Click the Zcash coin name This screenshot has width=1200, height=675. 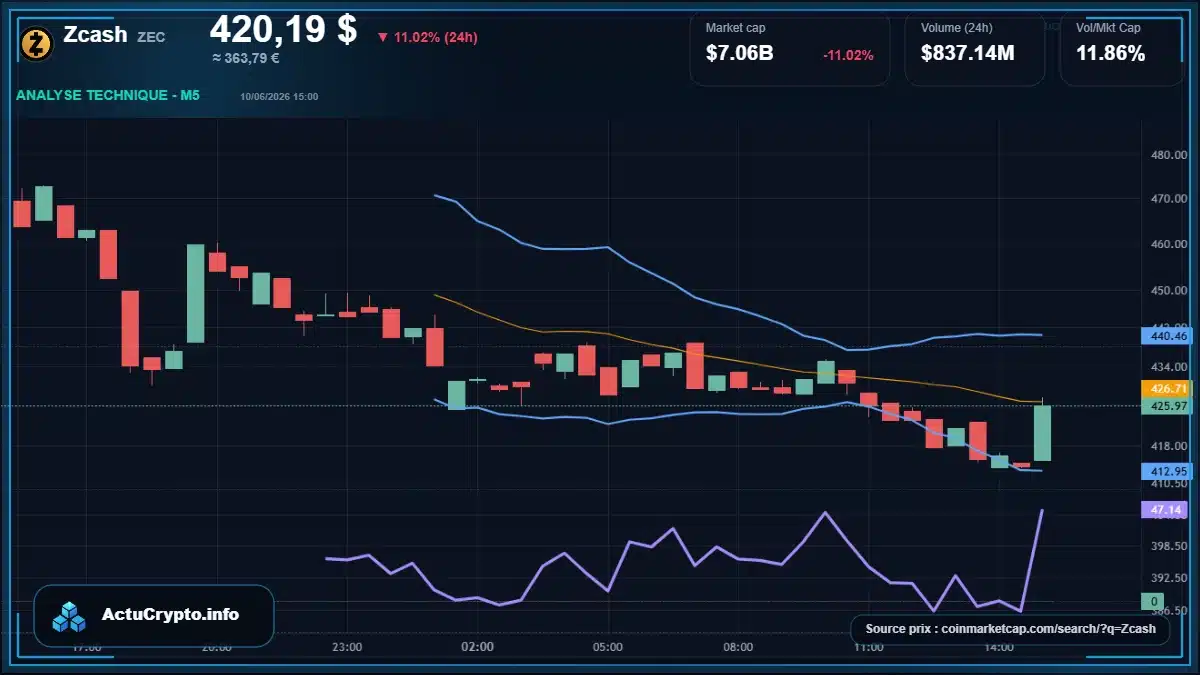click(95, 34)
